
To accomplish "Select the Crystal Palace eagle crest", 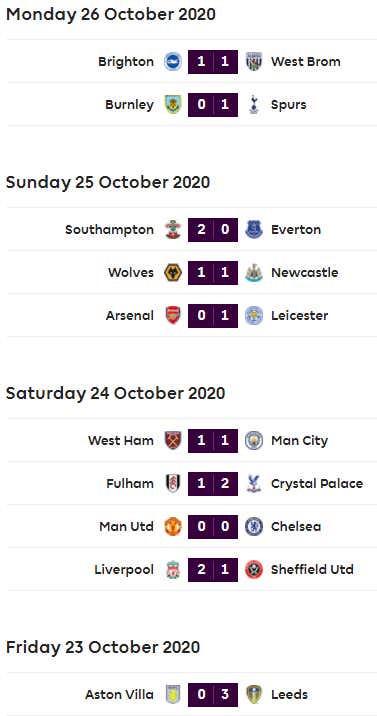I will [253, 484].
